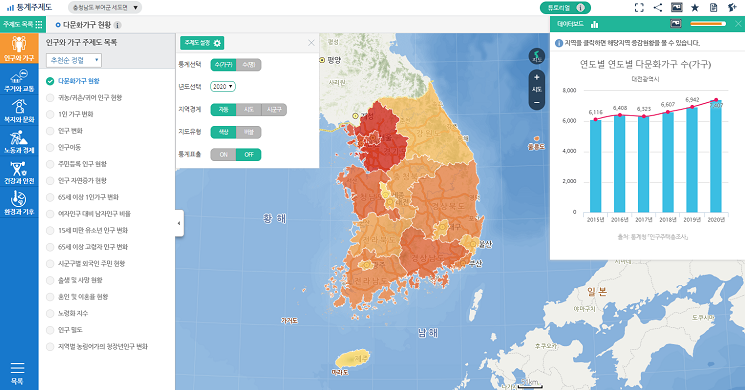Select 시군구별 외국인 주민 현황 option

click(x=50, y=264)
